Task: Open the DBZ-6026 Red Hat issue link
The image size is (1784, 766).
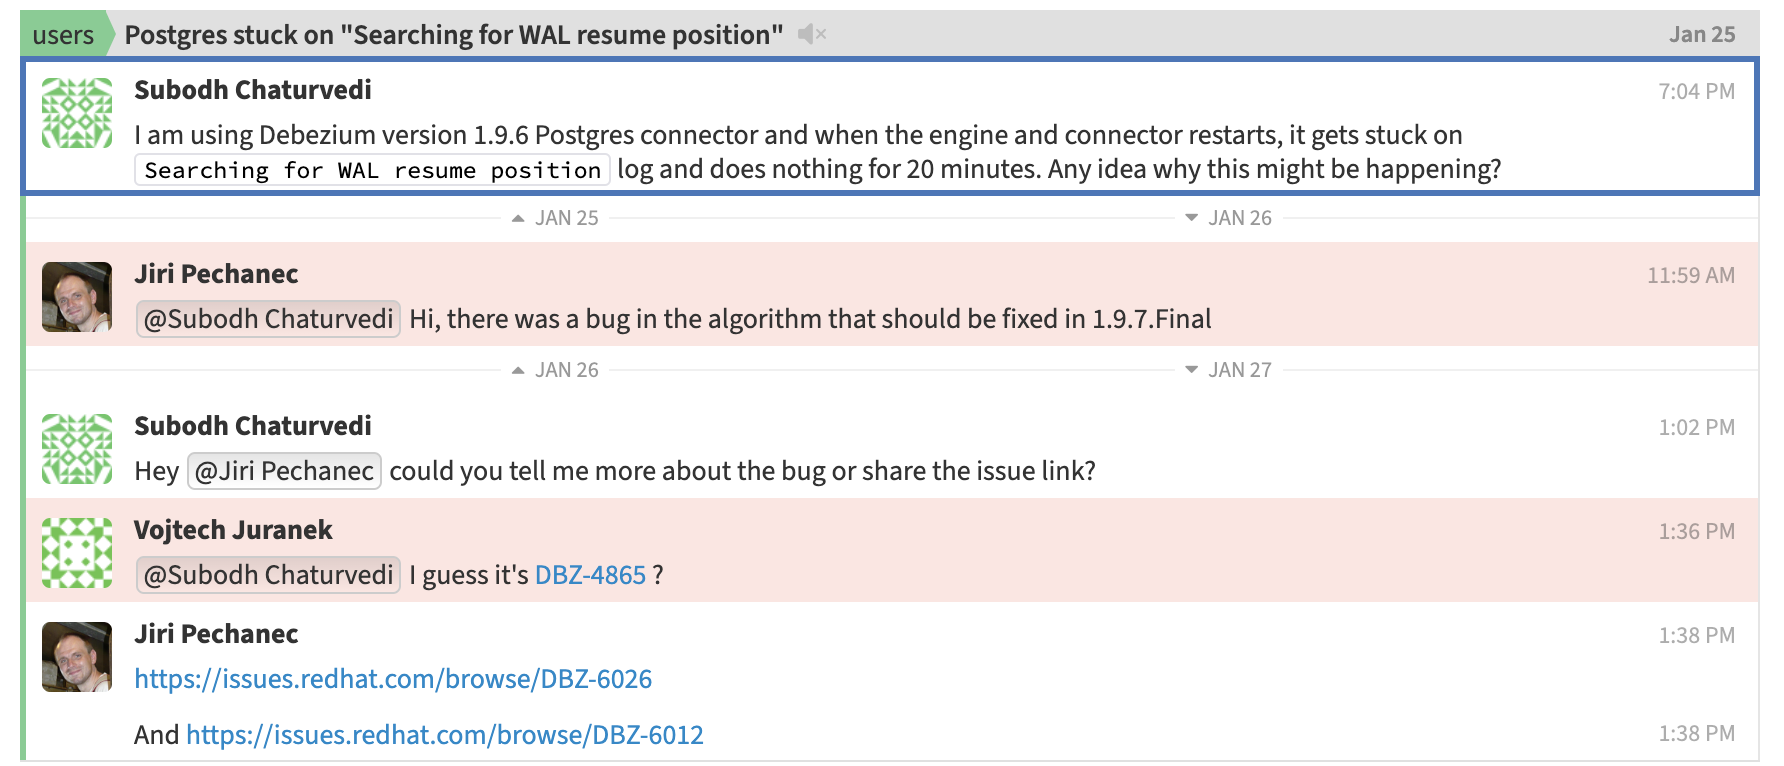Action: tap(393, 679)
